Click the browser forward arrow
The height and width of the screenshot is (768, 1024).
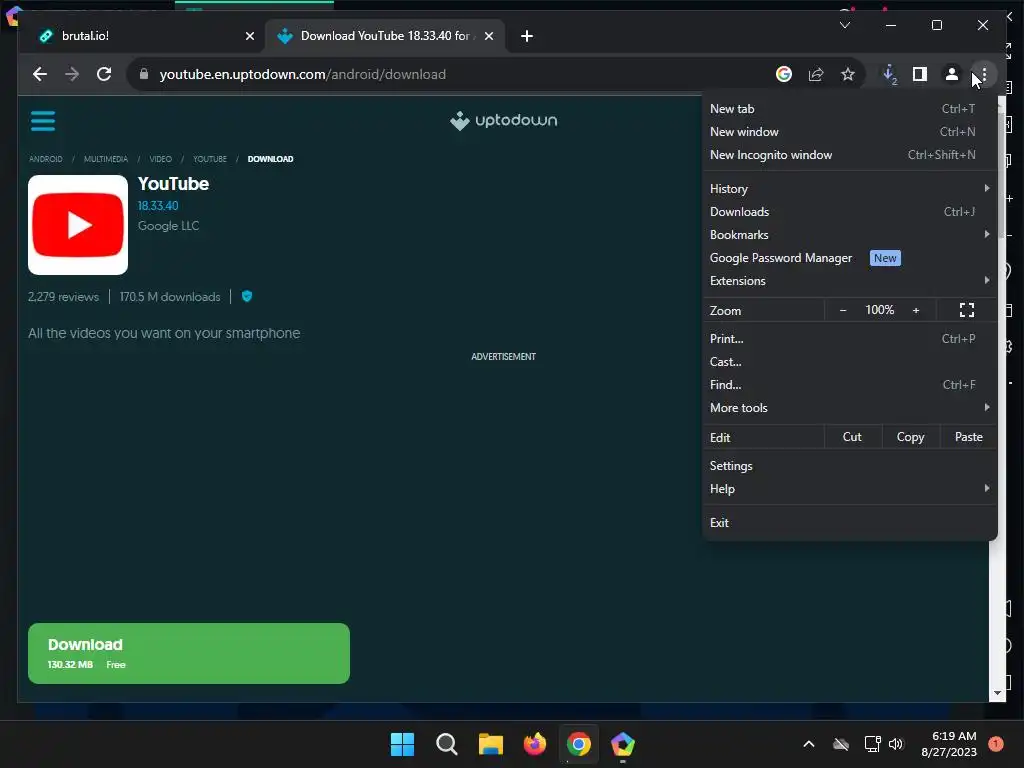point(72,74)
